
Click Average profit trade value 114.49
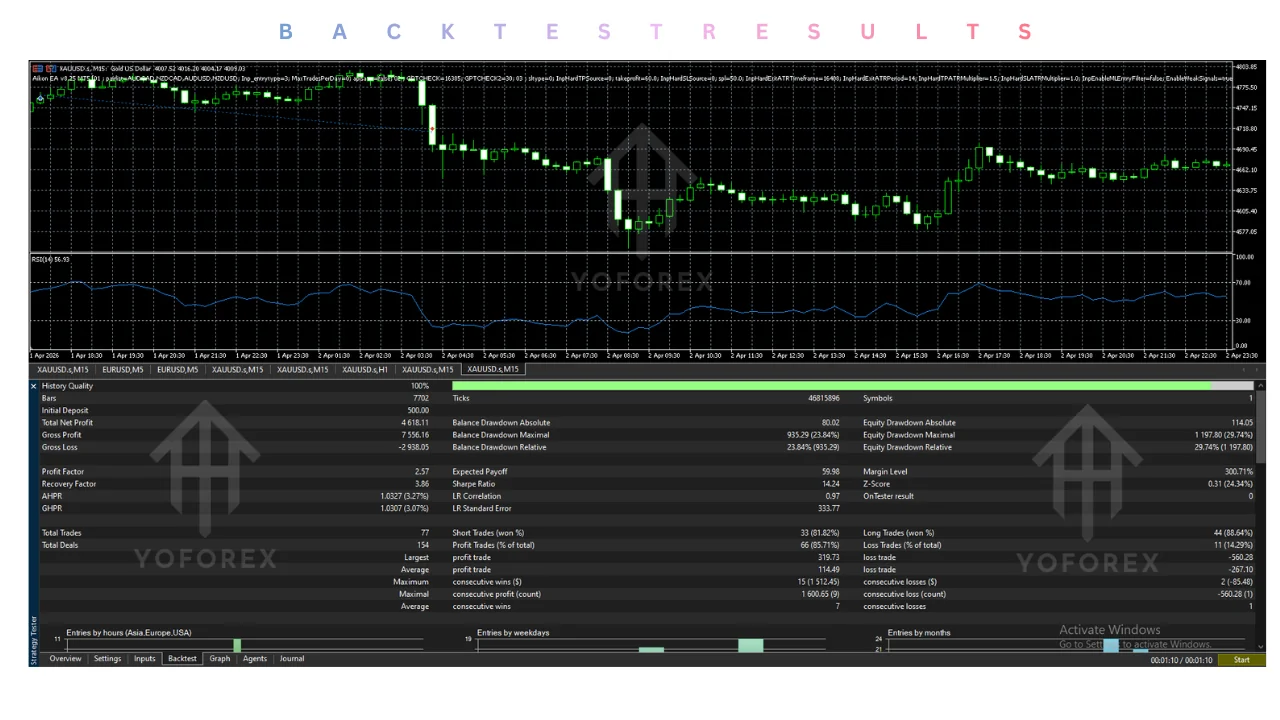click(x=828, y=570)
